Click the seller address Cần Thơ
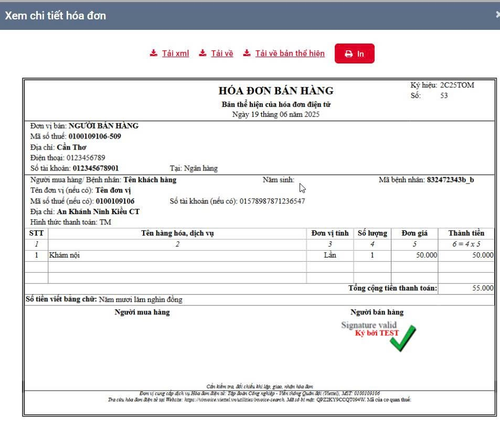The width and height of the screenshot is (500, 427). tap(71, 147)
